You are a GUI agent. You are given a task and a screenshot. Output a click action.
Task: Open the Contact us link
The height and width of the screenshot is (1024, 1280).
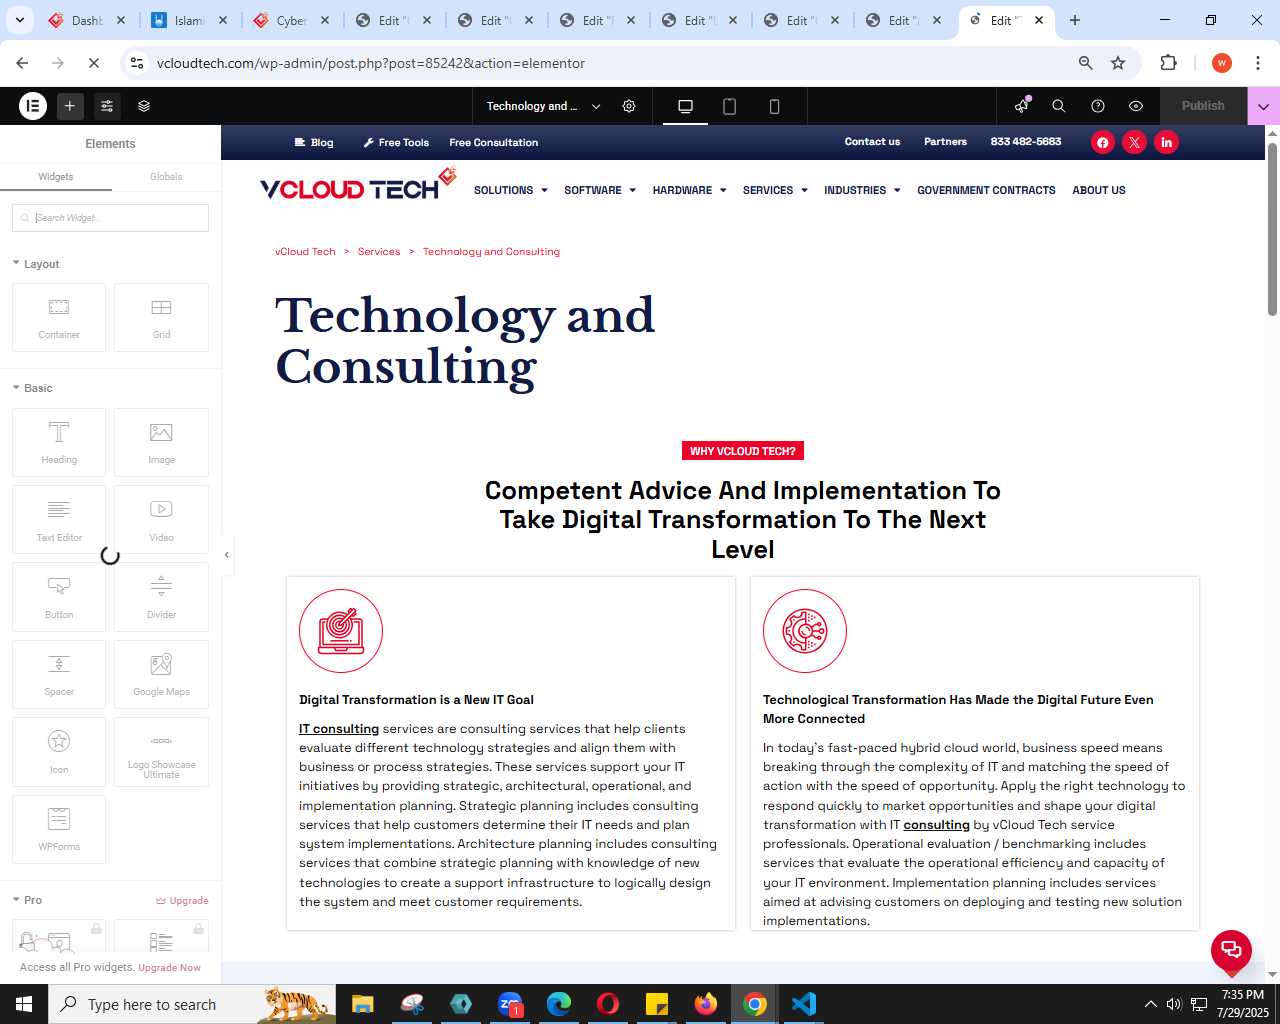click(x=872, y=142)
